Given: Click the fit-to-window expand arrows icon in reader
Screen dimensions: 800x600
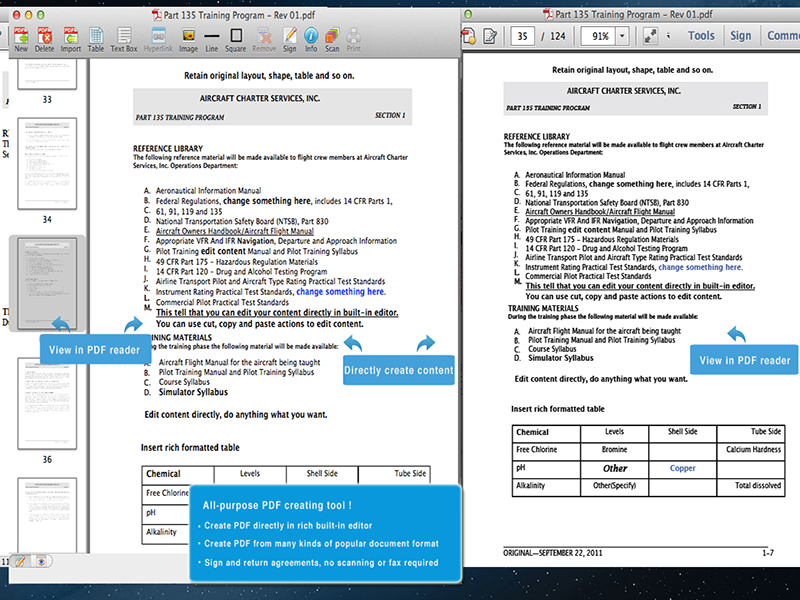Looking at the screenshot, I should coord(650,36).
